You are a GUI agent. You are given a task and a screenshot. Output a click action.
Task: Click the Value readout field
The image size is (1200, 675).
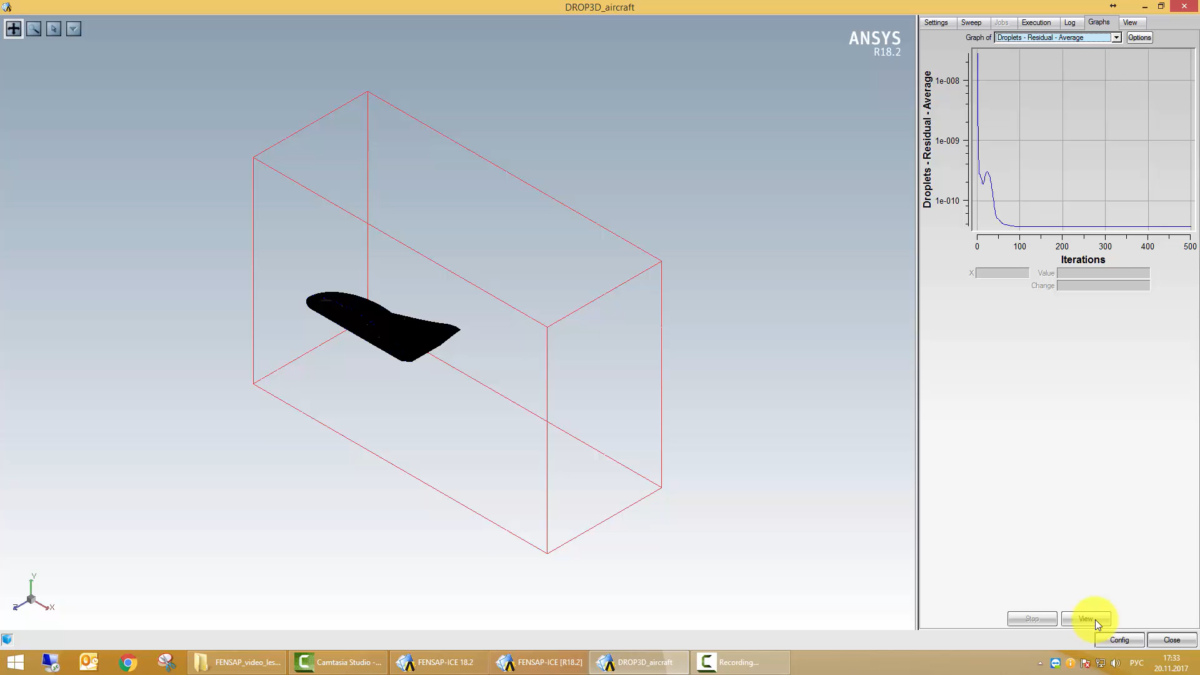[1103, 272]
